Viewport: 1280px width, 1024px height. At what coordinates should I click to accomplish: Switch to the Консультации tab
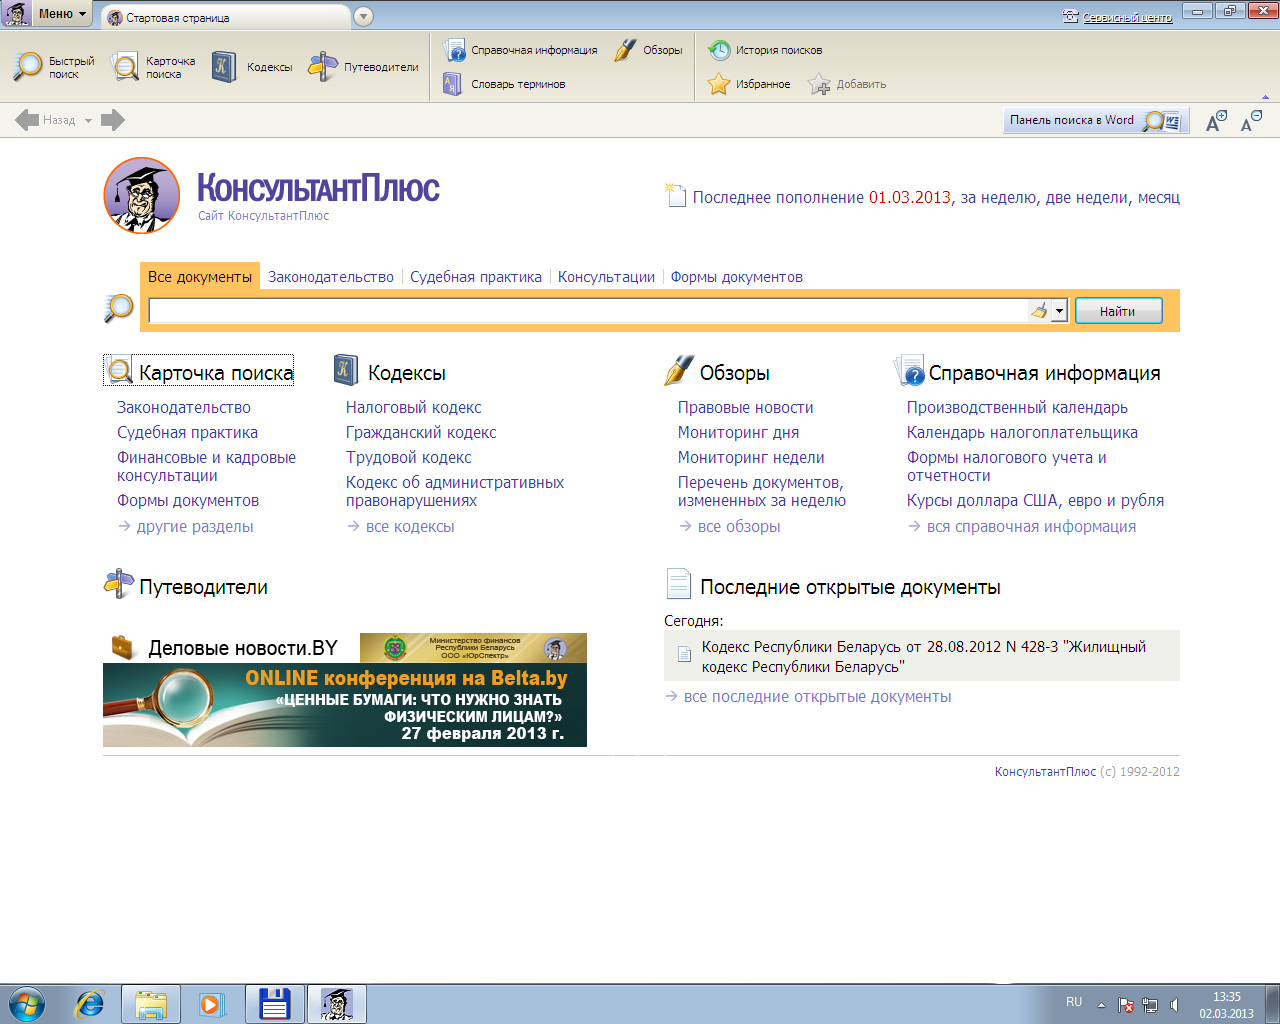click(606, 277)
